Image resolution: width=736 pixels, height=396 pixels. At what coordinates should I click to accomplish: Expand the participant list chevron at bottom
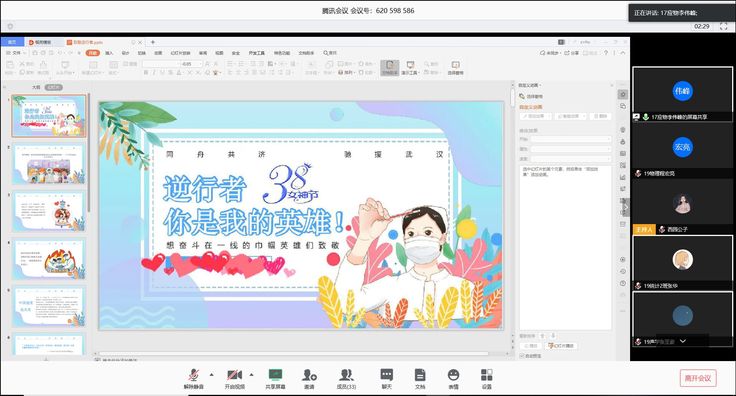click(682, 341)
